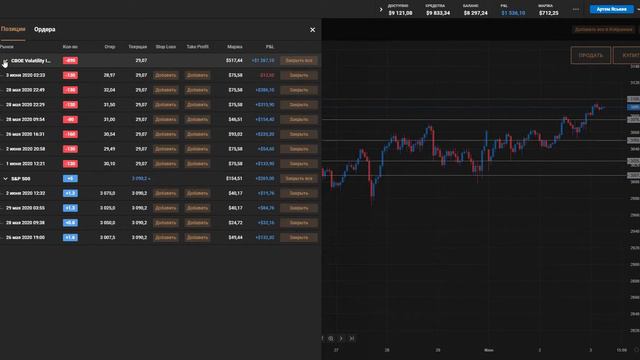Click Закрыть все for S&P 500

point(299,178)
